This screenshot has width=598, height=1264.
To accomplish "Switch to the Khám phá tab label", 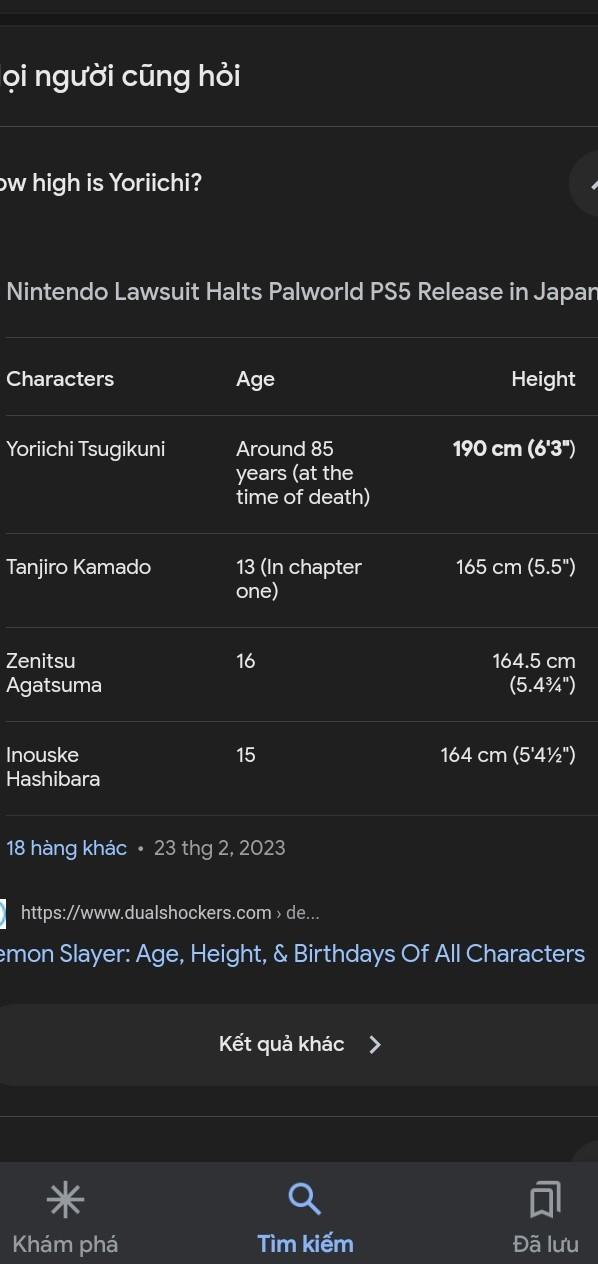I will tap(65, 1244).
